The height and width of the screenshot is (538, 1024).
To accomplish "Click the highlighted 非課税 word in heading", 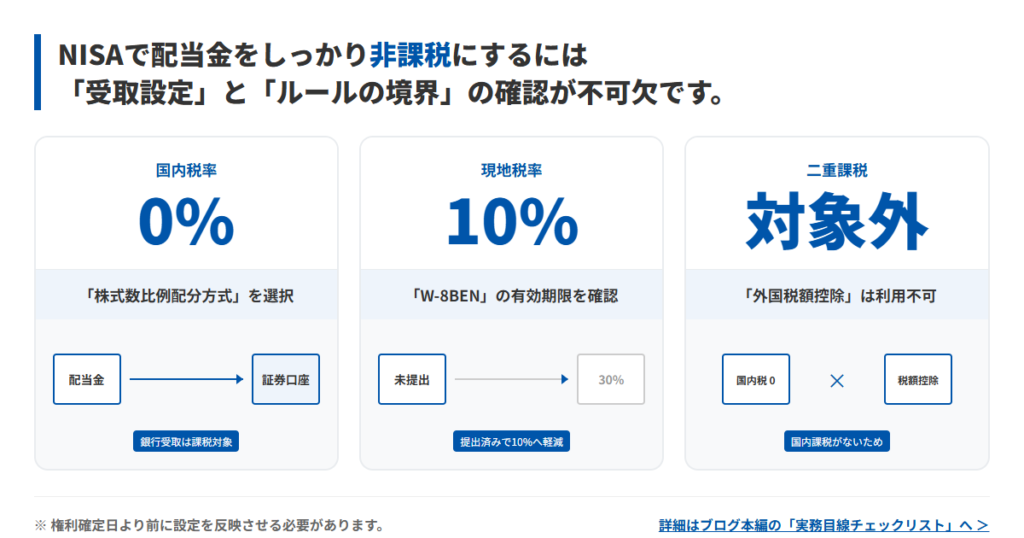I will coord(411,52).
